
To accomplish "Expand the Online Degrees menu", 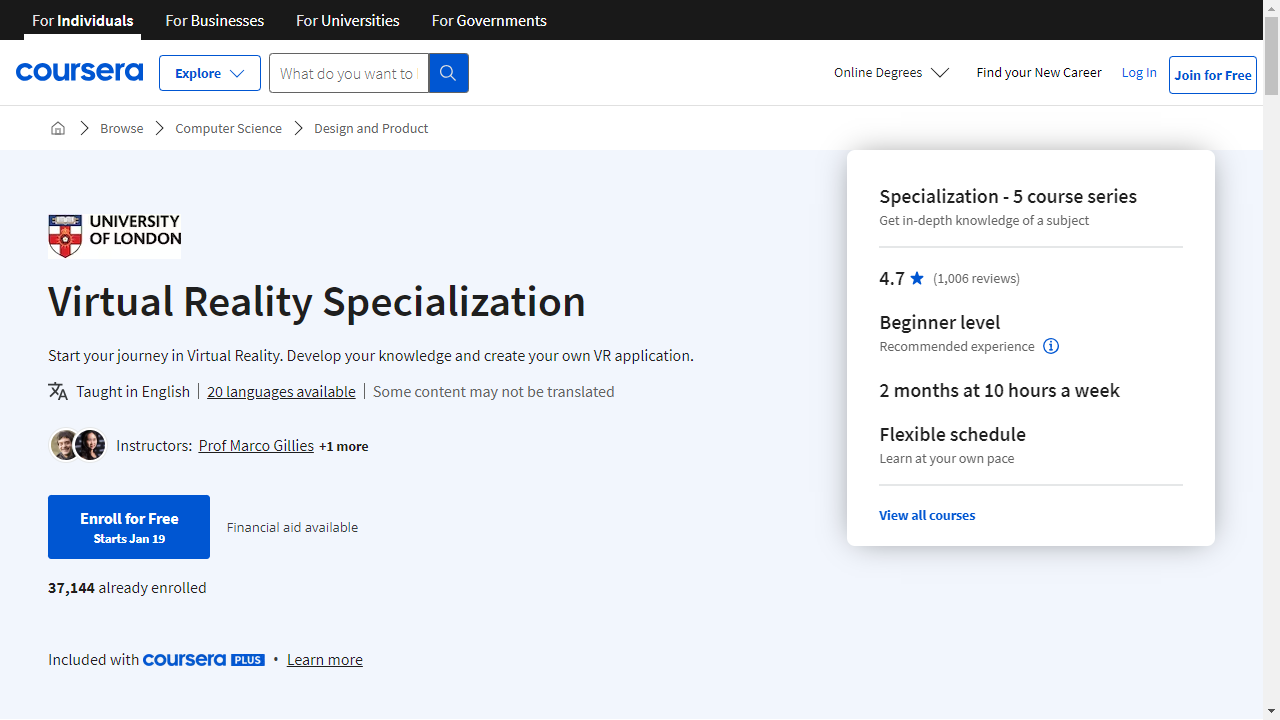I will [891, 72].
